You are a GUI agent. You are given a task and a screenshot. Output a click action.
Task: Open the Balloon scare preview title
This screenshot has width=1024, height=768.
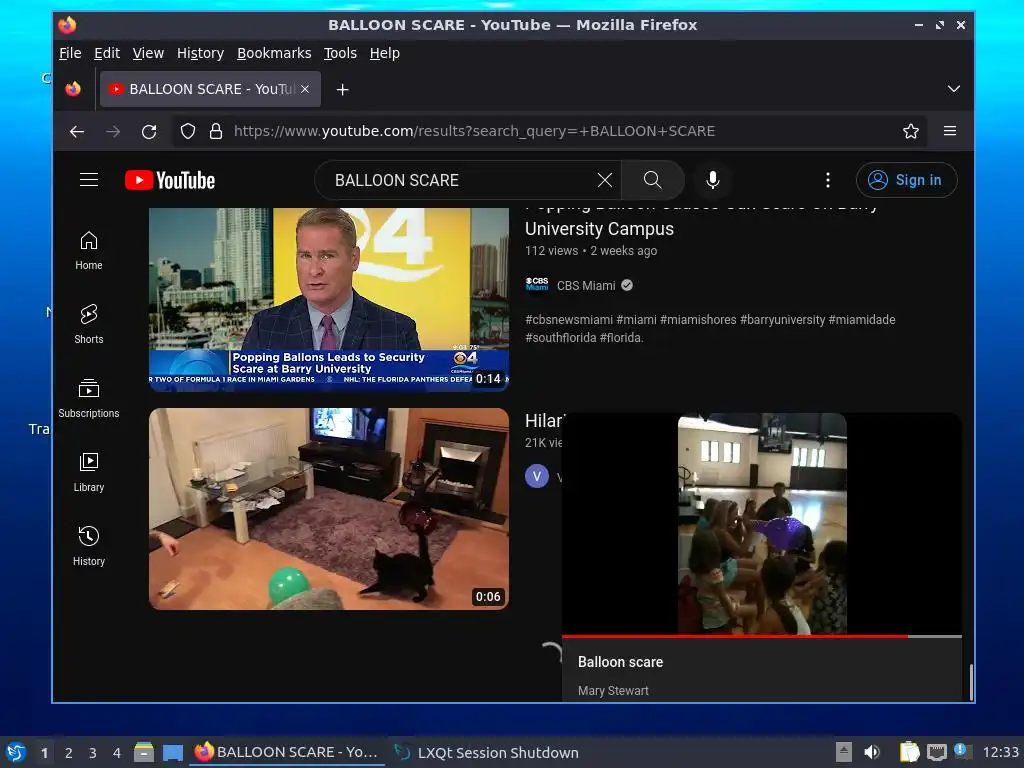tap(620, 662)
